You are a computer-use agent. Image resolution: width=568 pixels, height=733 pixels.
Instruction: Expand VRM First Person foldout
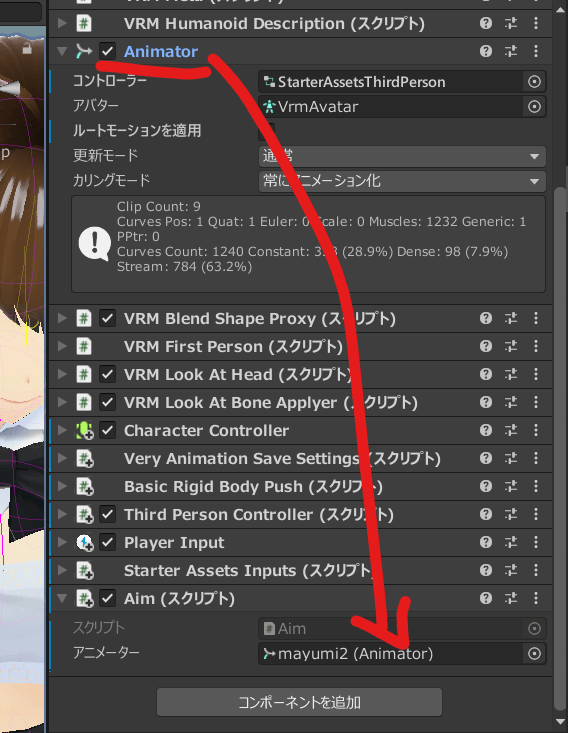[x=62, y=346]
